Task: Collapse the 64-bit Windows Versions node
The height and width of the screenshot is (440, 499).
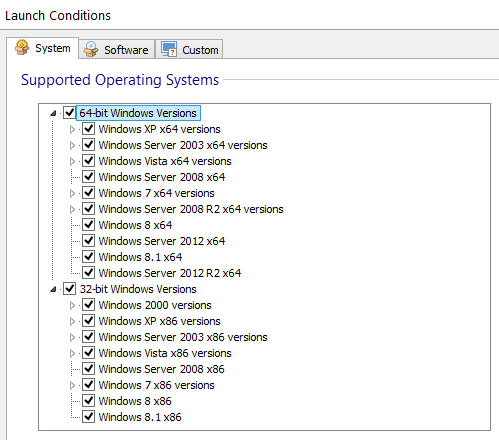Action: pos(53,113)
